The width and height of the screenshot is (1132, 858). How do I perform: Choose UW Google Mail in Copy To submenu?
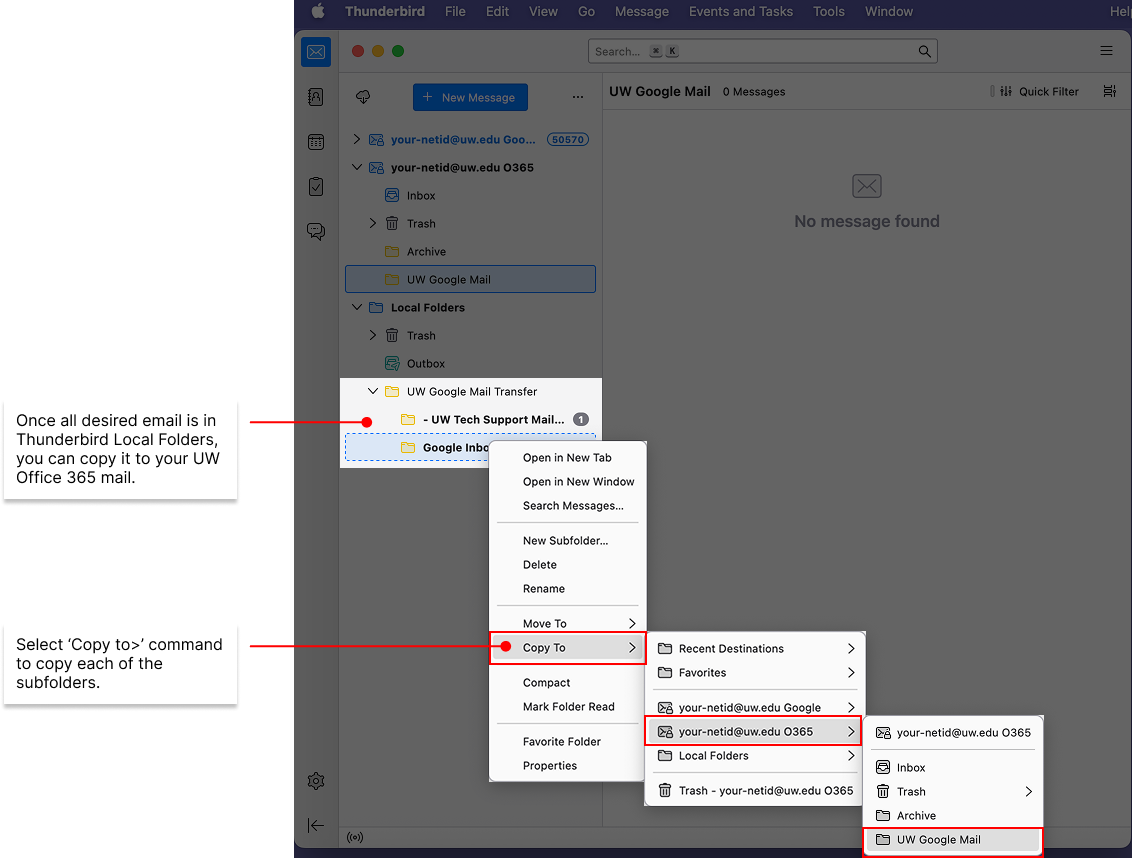(x=938, y=840)
